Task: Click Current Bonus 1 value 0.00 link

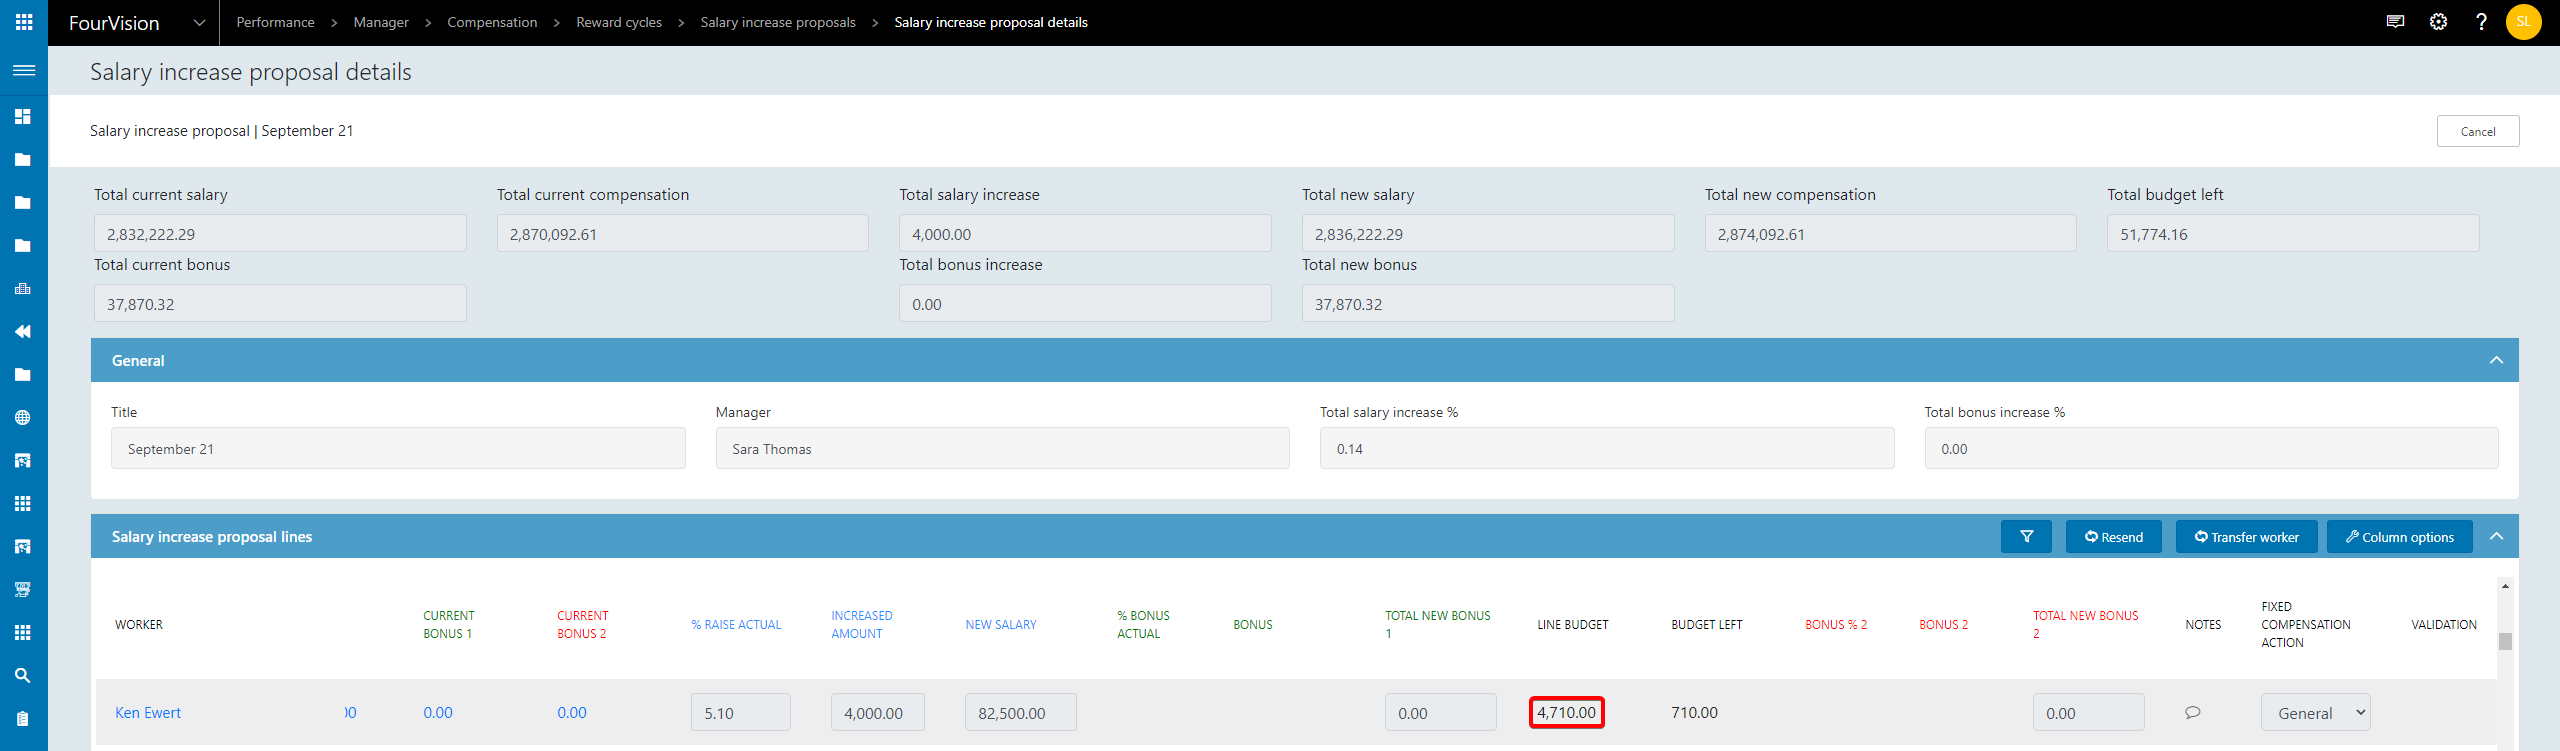Action: [x=438, y=713]
